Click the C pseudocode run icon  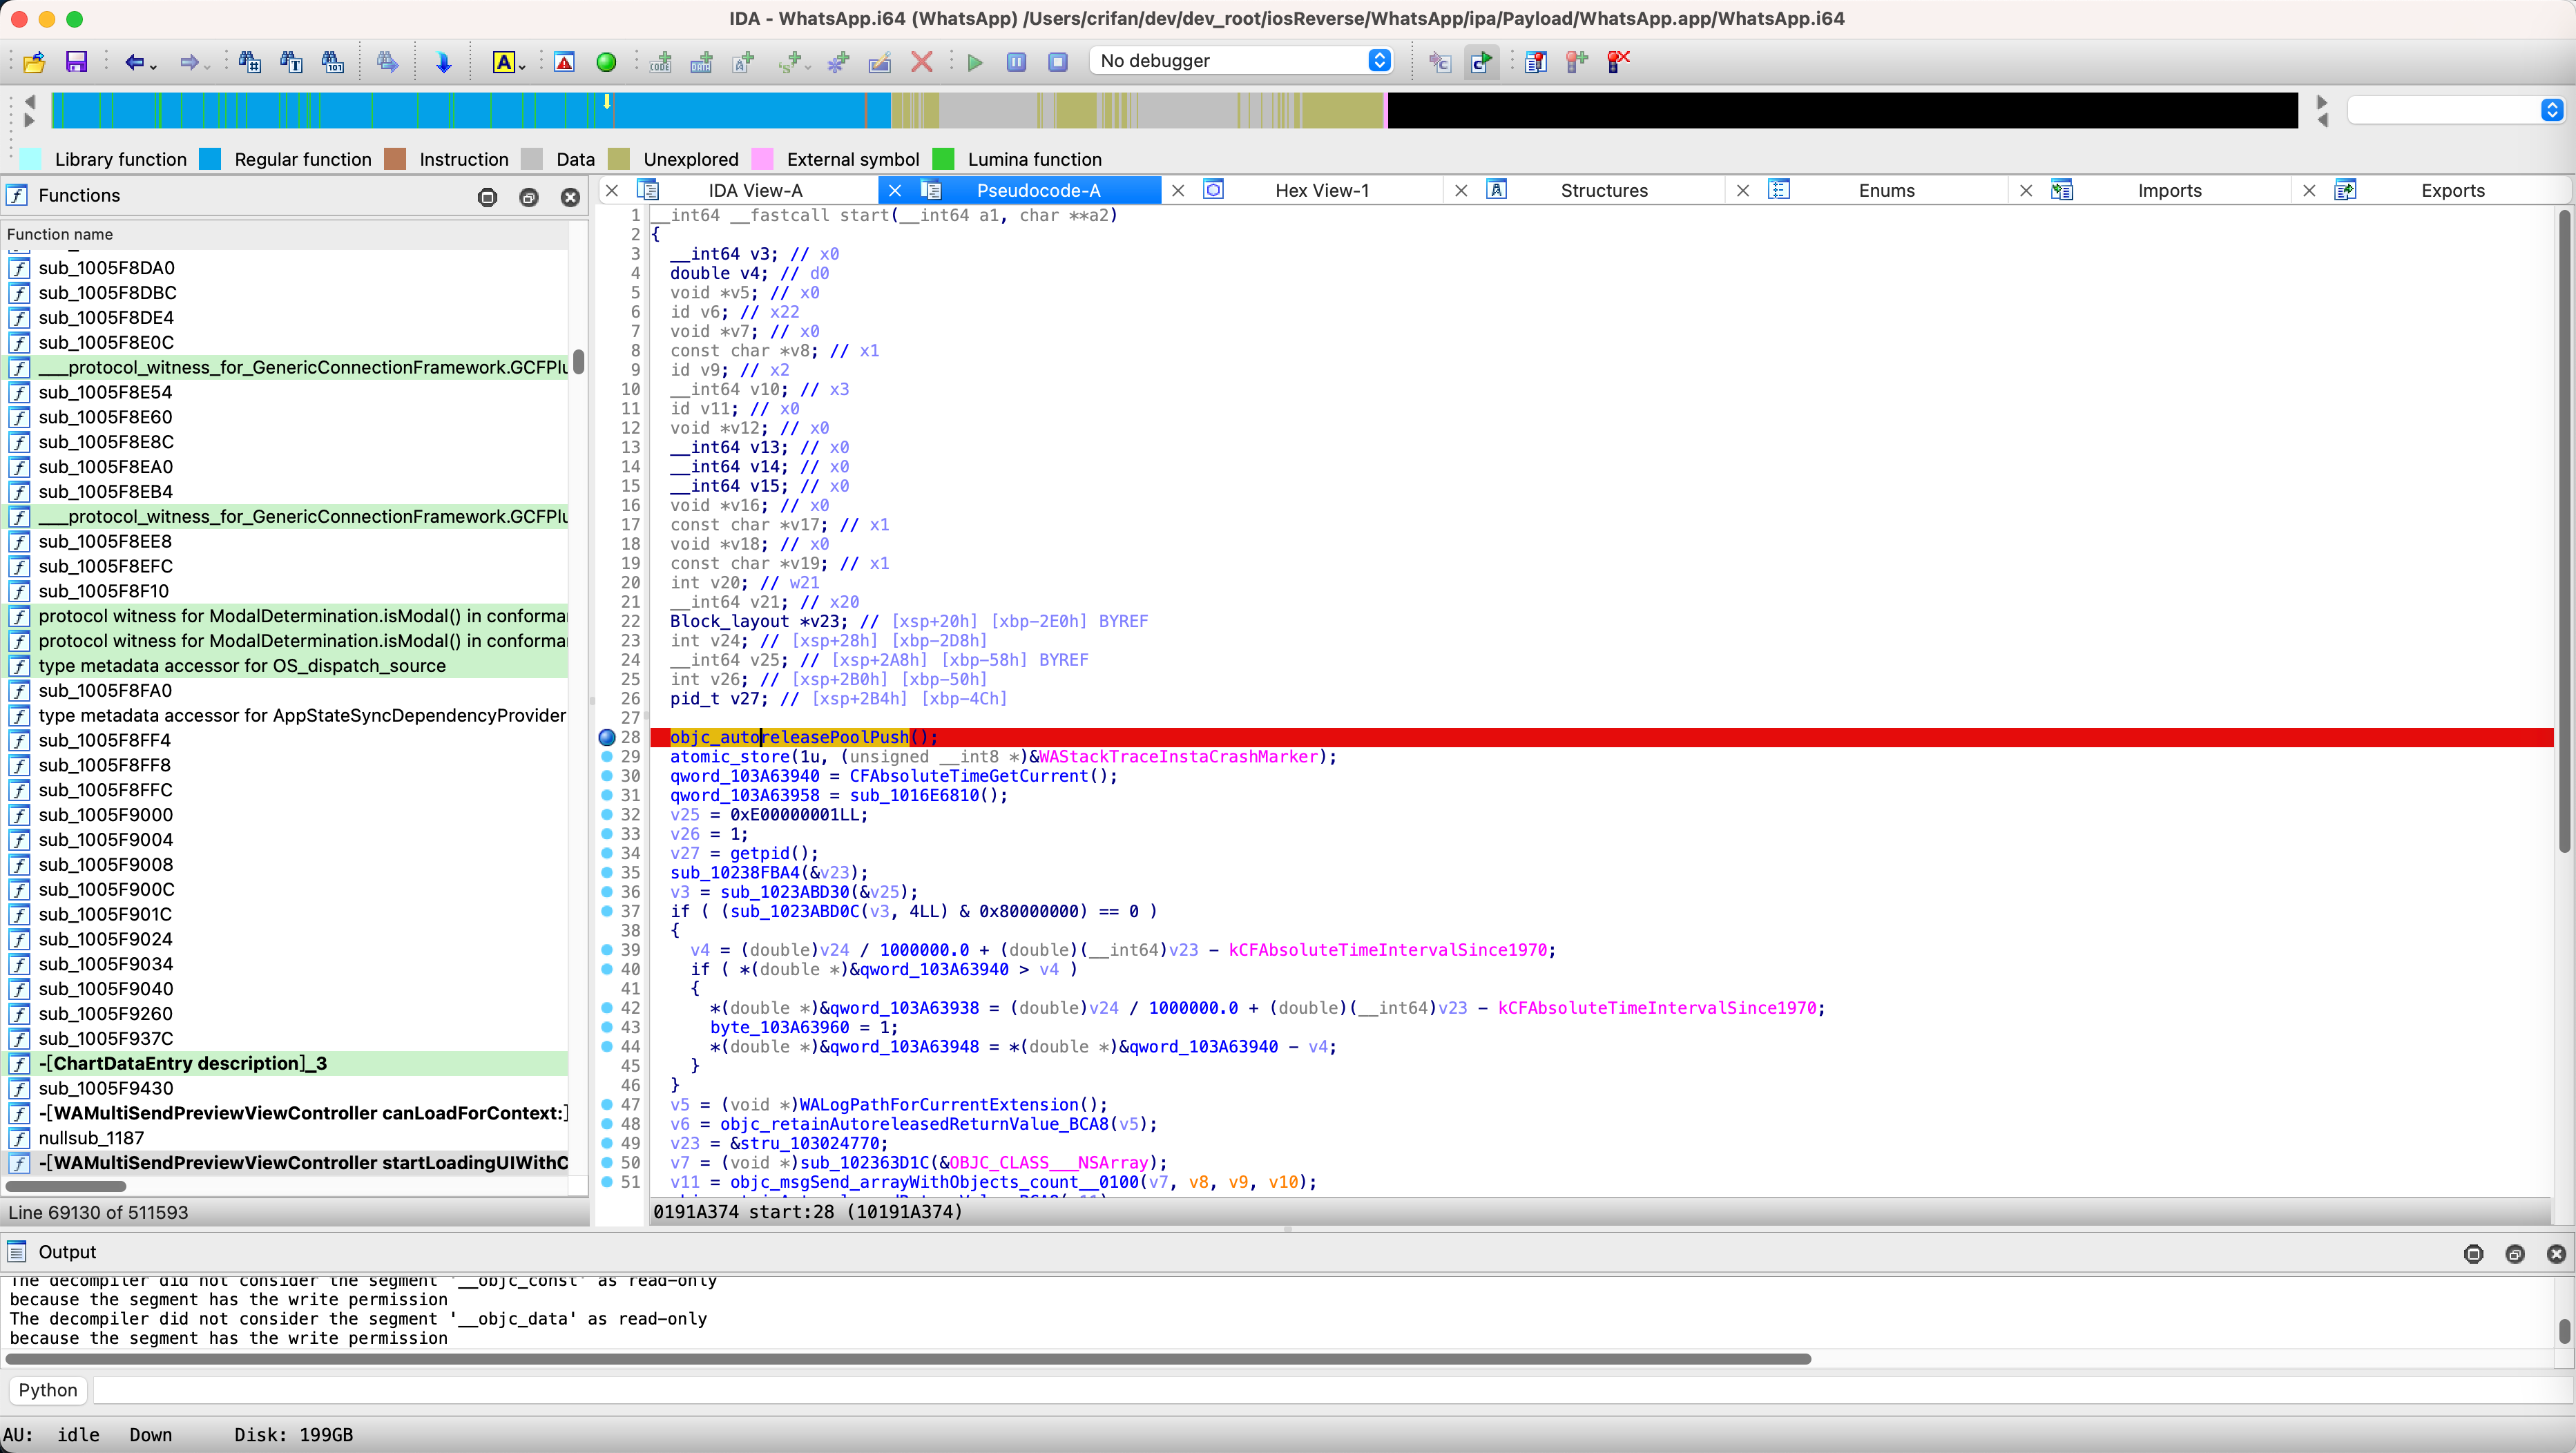1481,62
